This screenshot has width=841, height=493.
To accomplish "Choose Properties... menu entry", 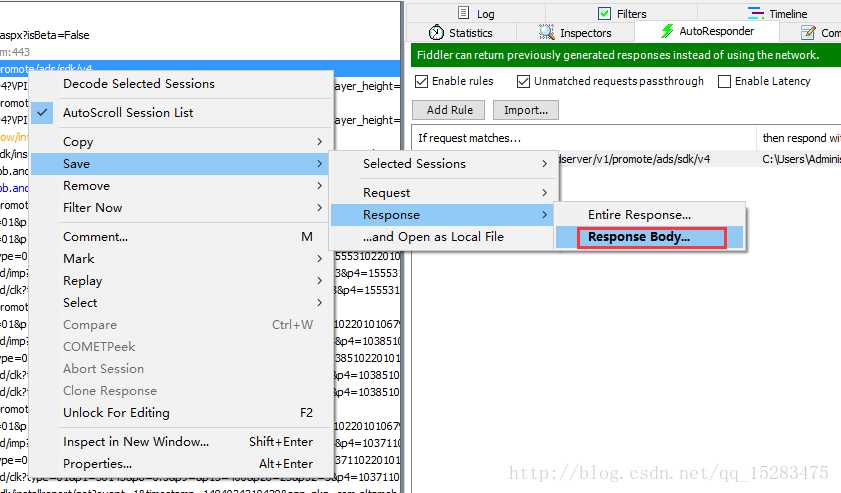I will [x=181, y=463].
